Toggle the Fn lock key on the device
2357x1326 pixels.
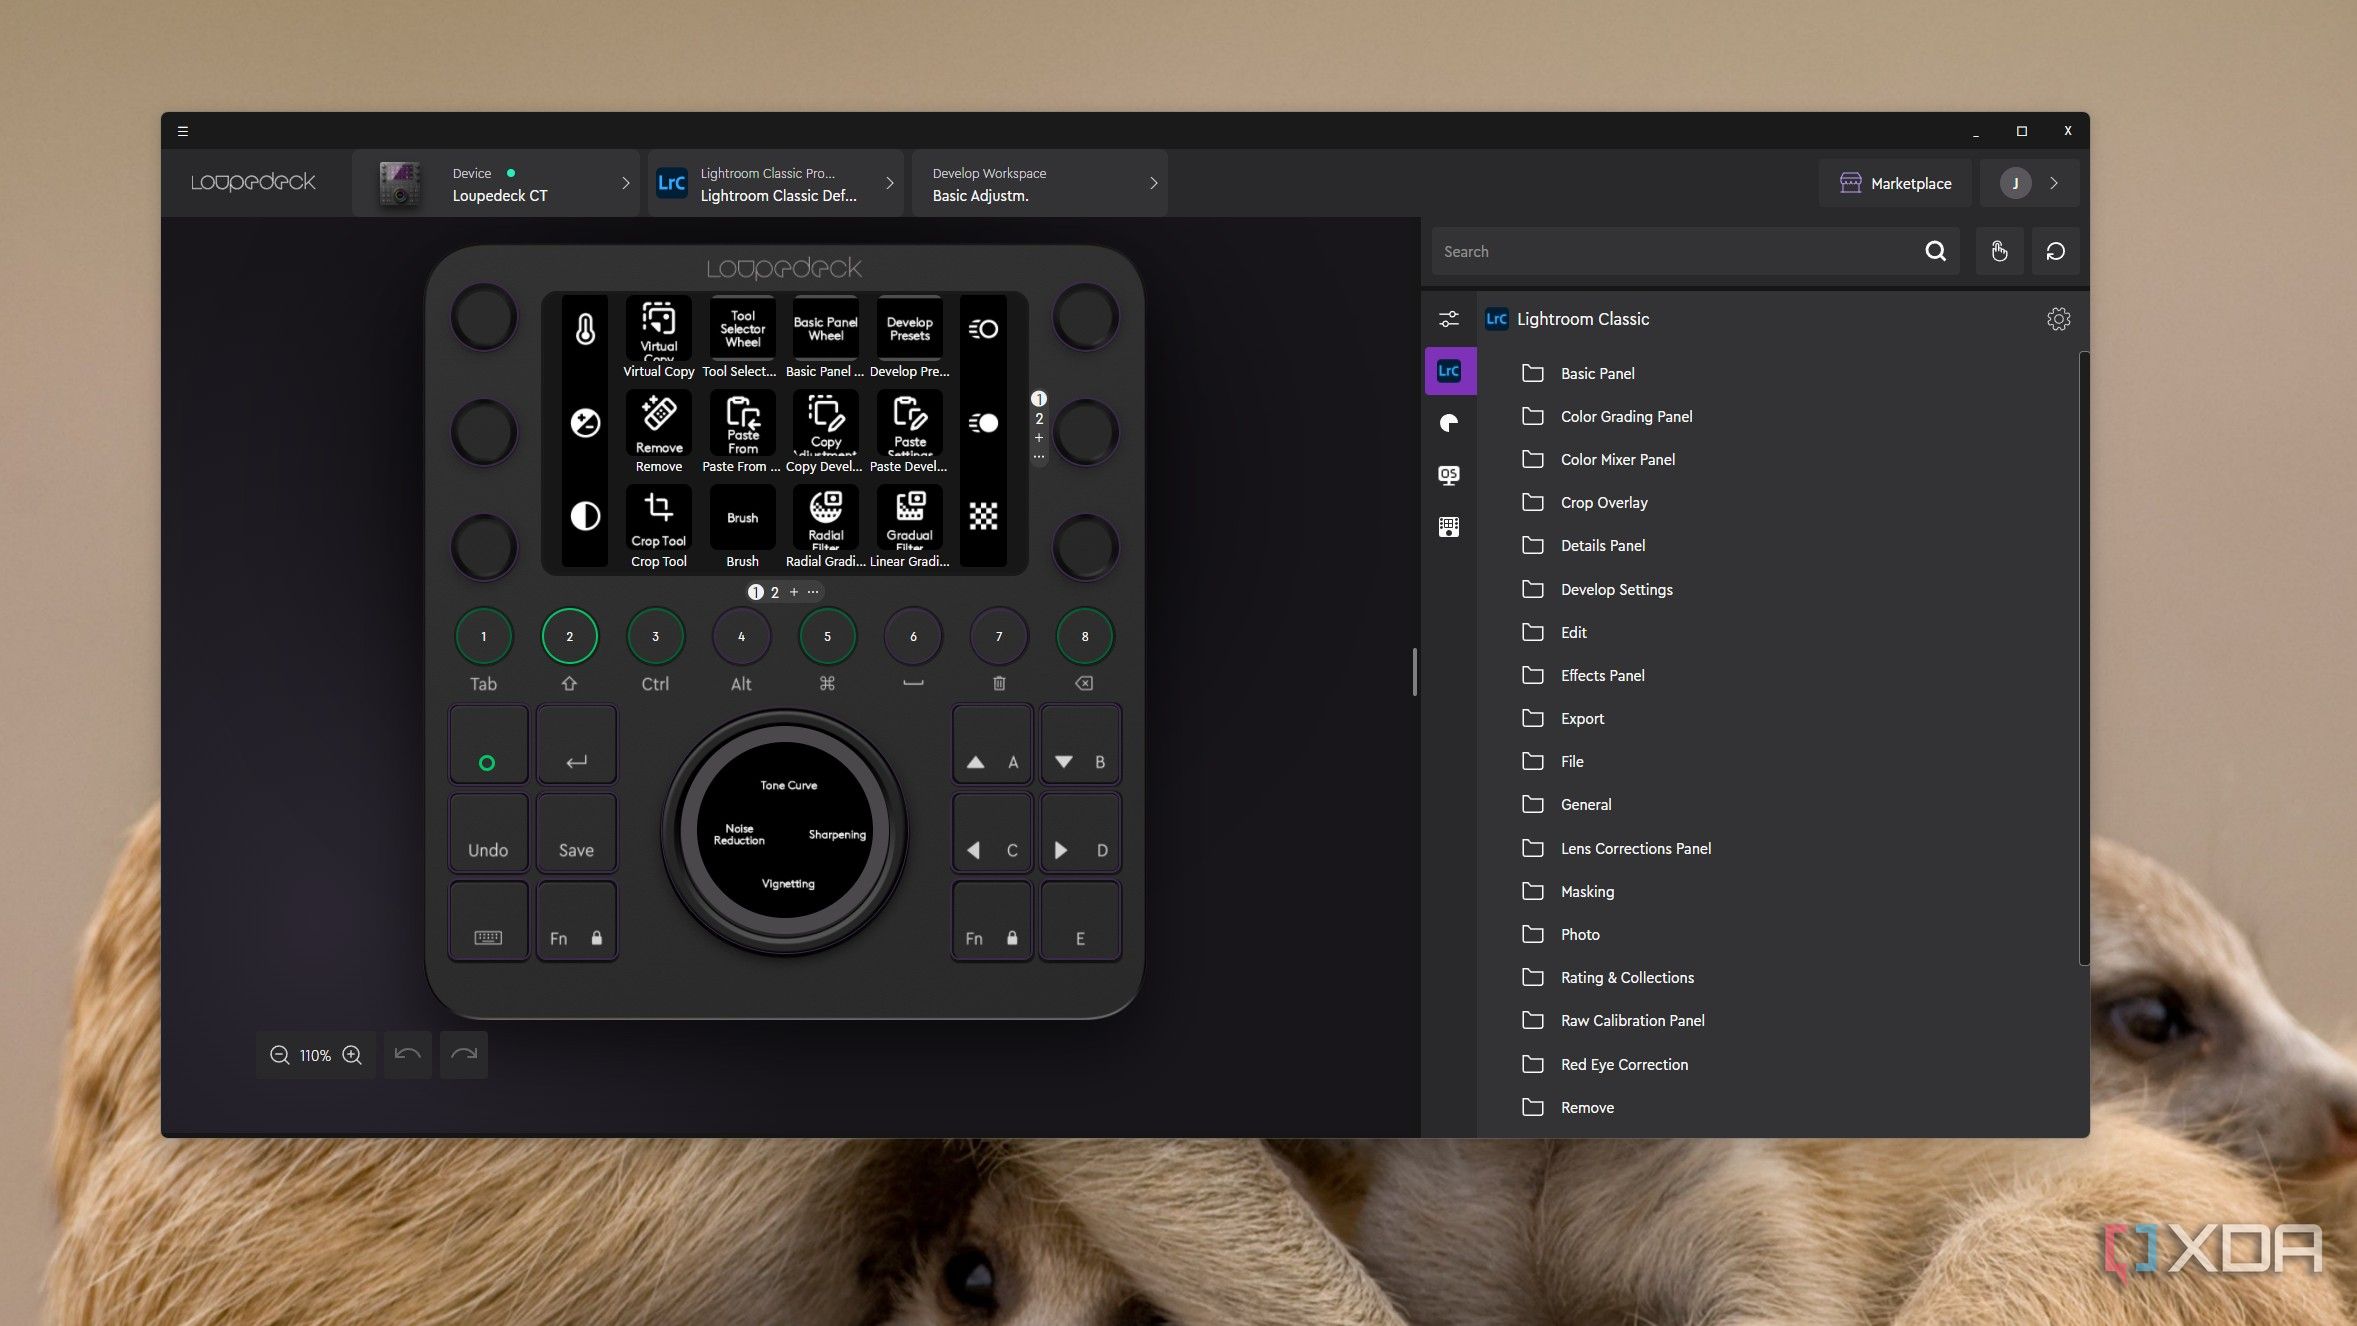[577, 920]
